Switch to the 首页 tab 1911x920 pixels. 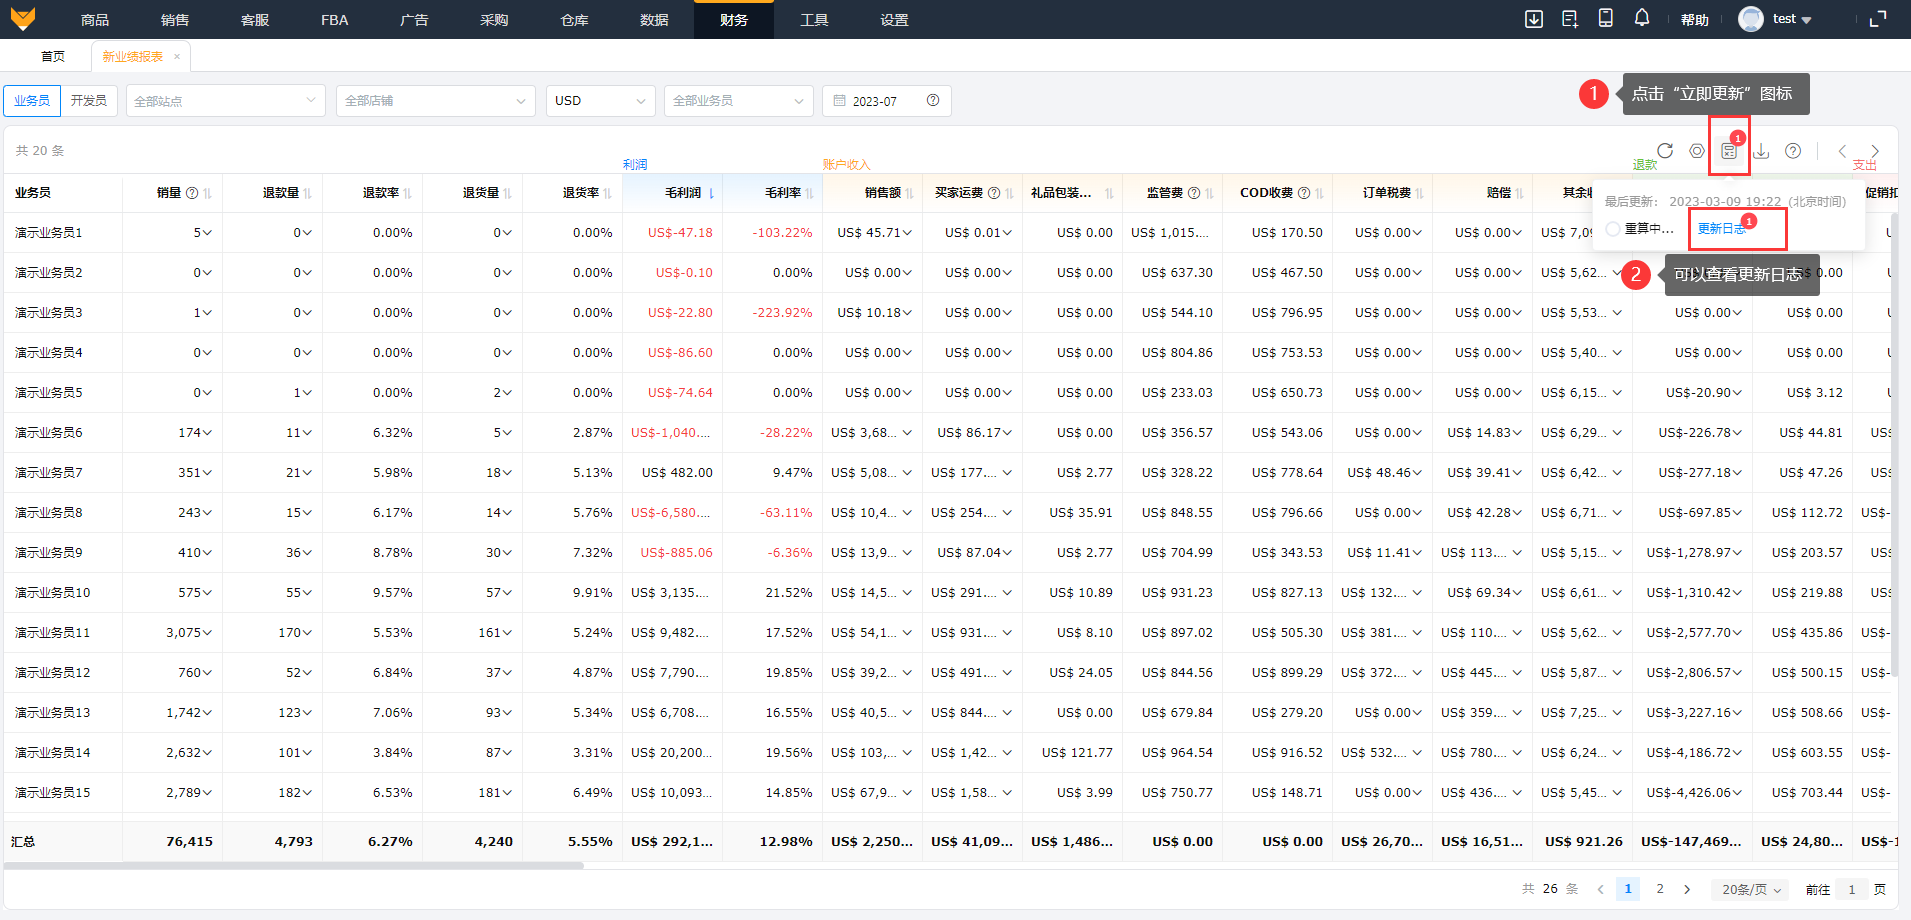tap(53, 57)
